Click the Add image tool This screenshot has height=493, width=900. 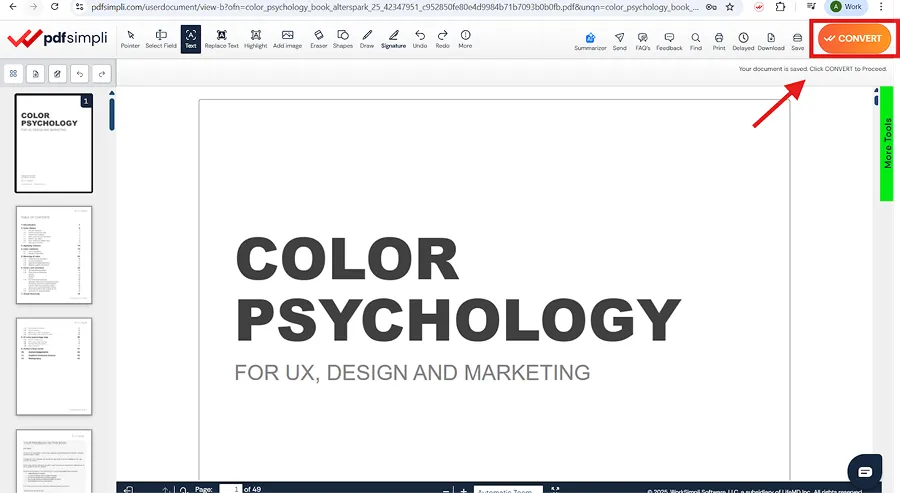[x=287, y=39]
